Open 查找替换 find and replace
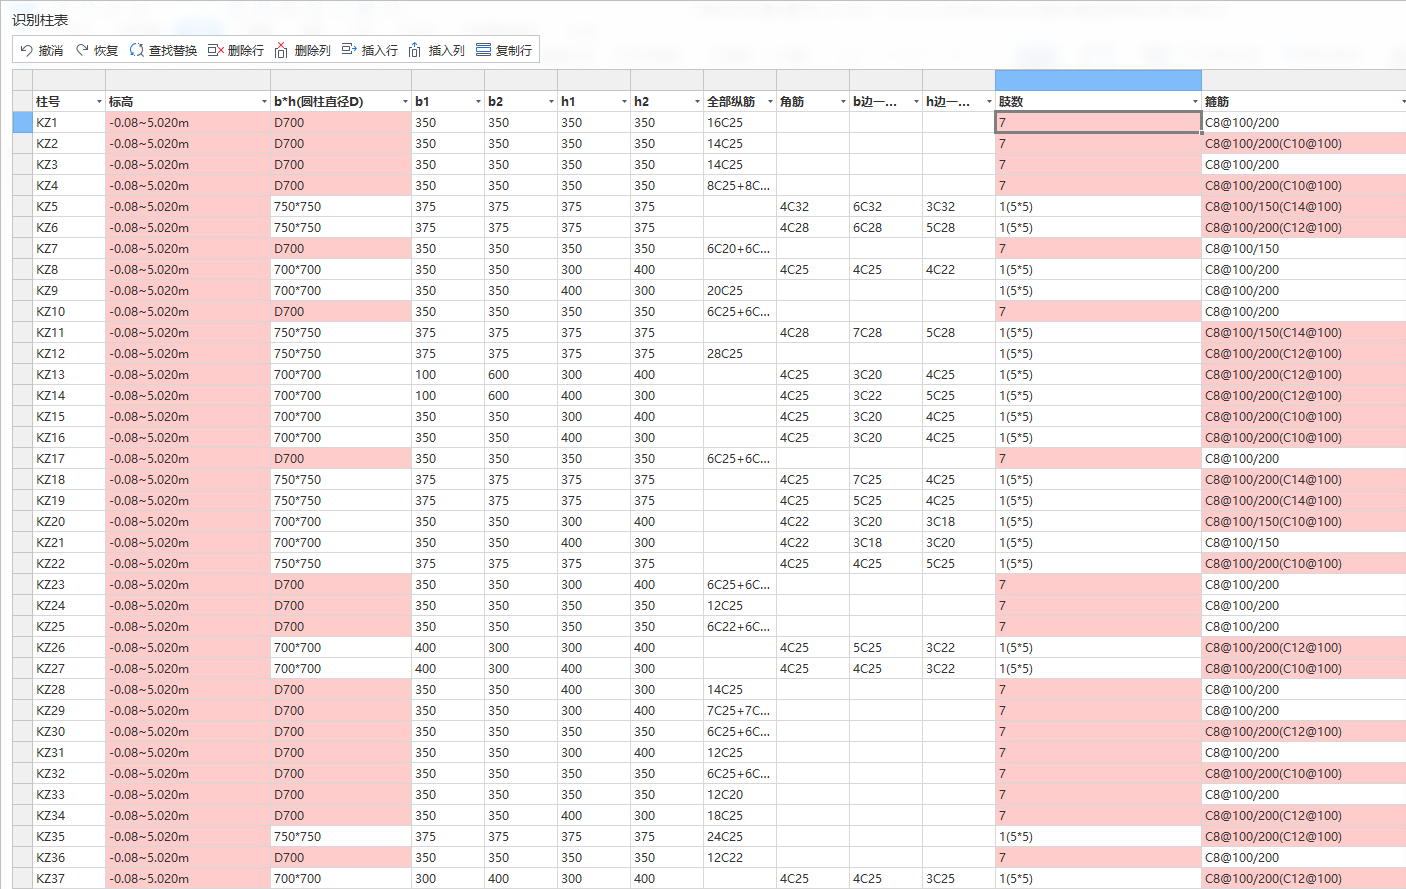Screen dimensions: 1406x889 pos(163,50)
